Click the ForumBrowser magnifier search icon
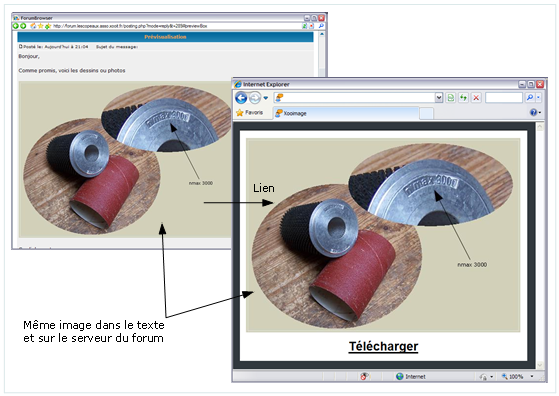Image resolution: width=559 pixels, height=396 pixels. pos(321,26)
